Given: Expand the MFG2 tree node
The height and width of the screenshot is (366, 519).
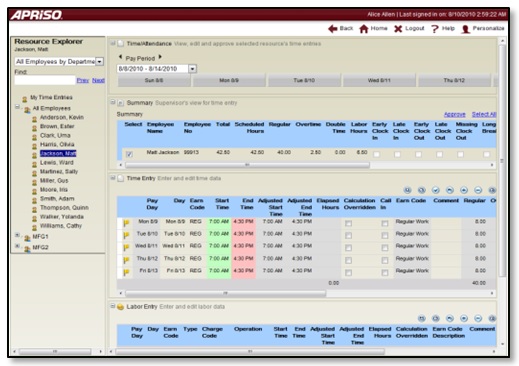Looking at the screenshot, I should point(17,246).
